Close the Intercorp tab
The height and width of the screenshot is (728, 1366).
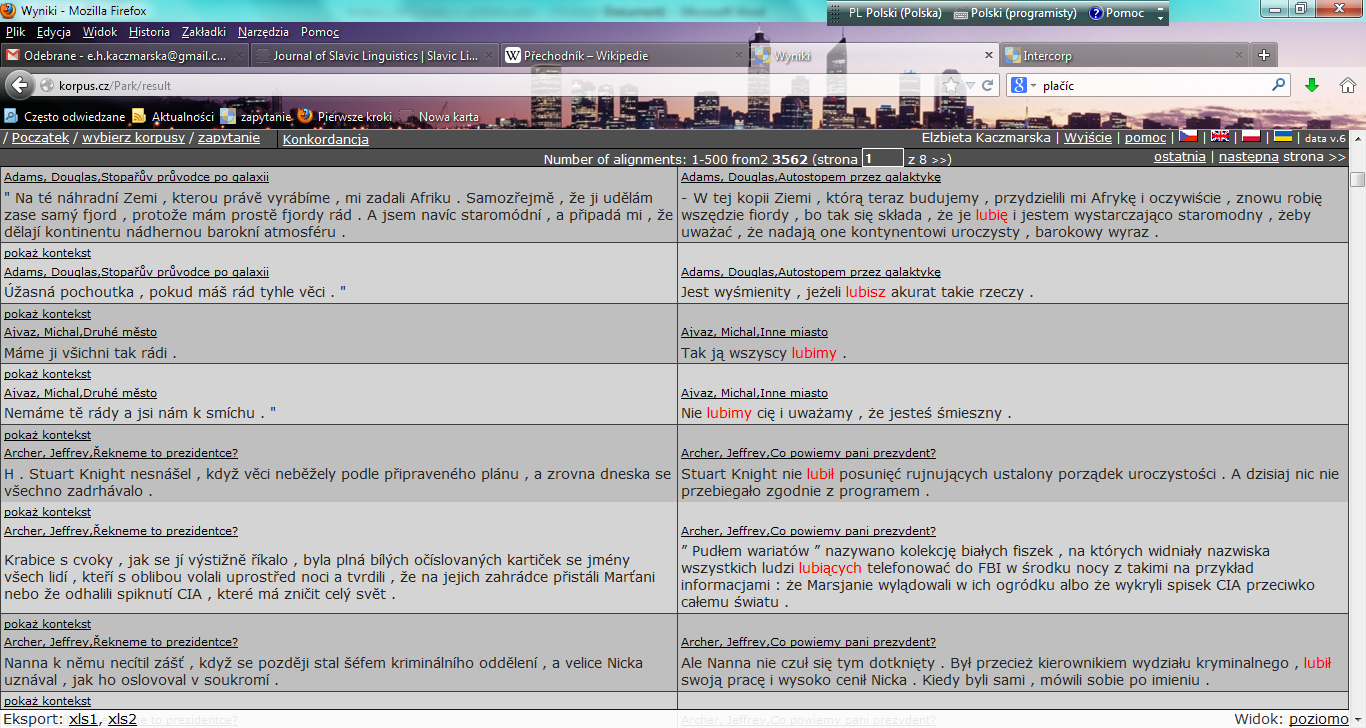coord(1239,55)
